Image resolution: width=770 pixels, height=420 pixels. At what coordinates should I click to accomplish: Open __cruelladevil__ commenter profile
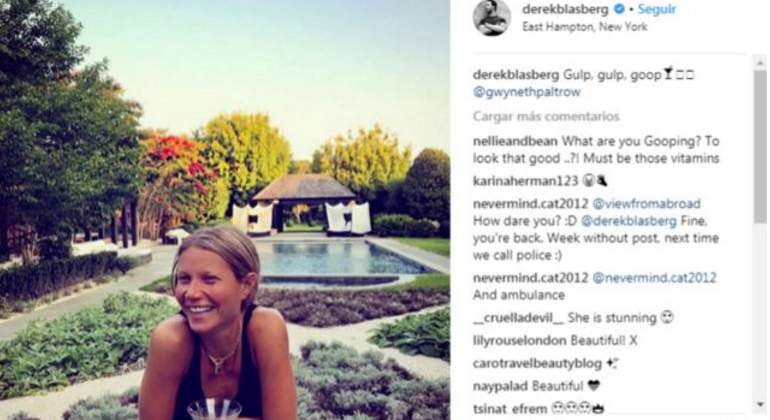coord(518,318)
